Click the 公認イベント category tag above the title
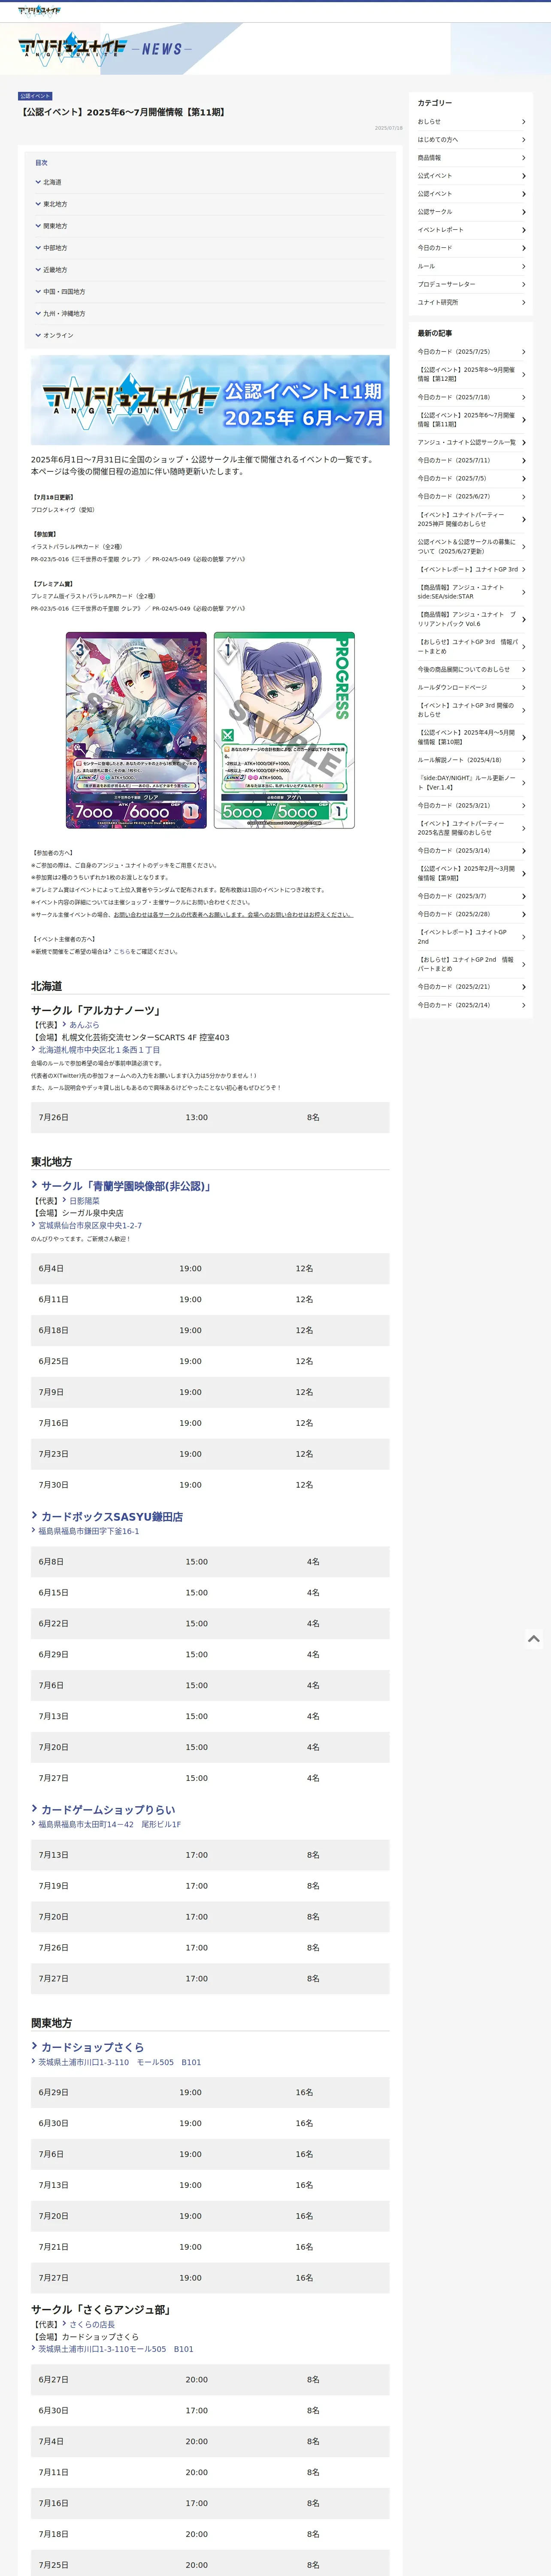The image size is (551, 2576). tap(35, 96)
